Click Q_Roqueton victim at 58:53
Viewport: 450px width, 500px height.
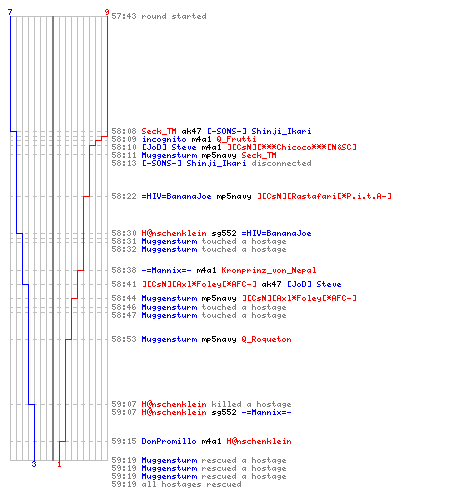[266, 339]
